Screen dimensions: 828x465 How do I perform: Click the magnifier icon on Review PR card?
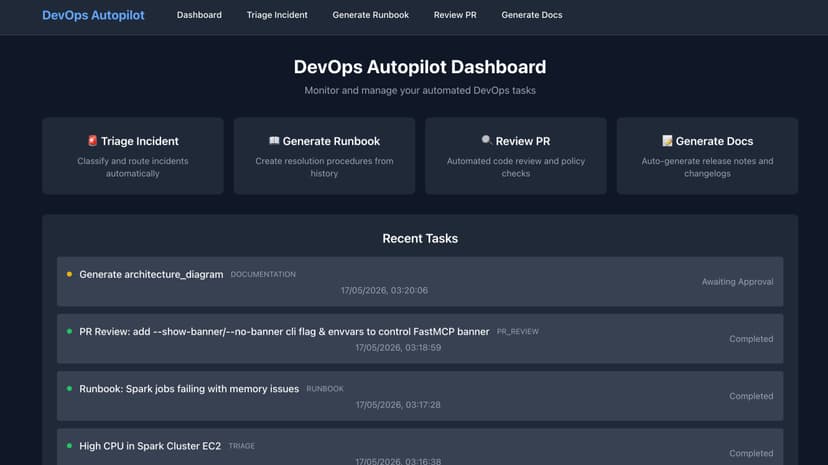(486, 140)
